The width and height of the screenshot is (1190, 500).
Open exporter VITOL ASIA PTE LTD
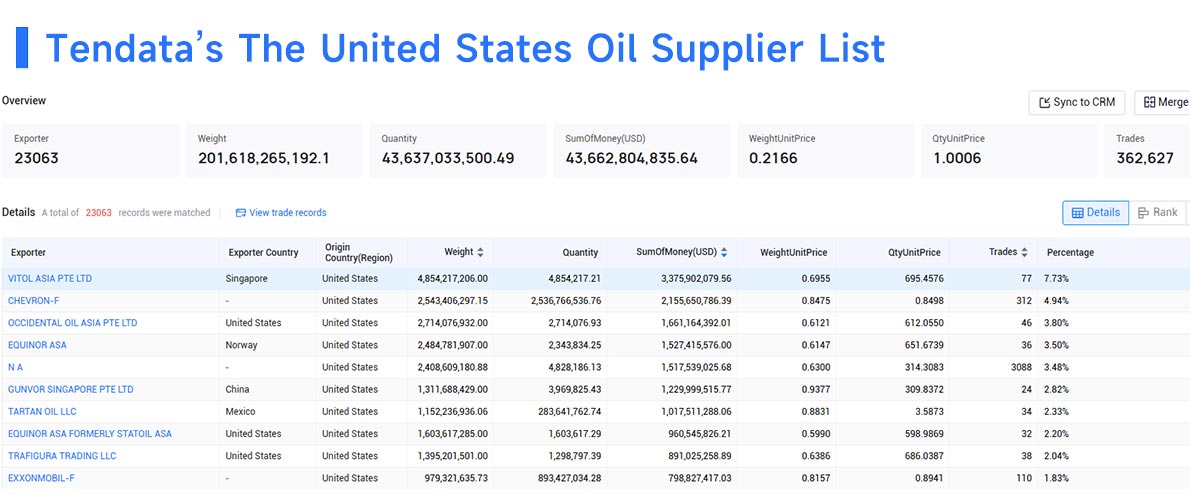pos(50,278)
